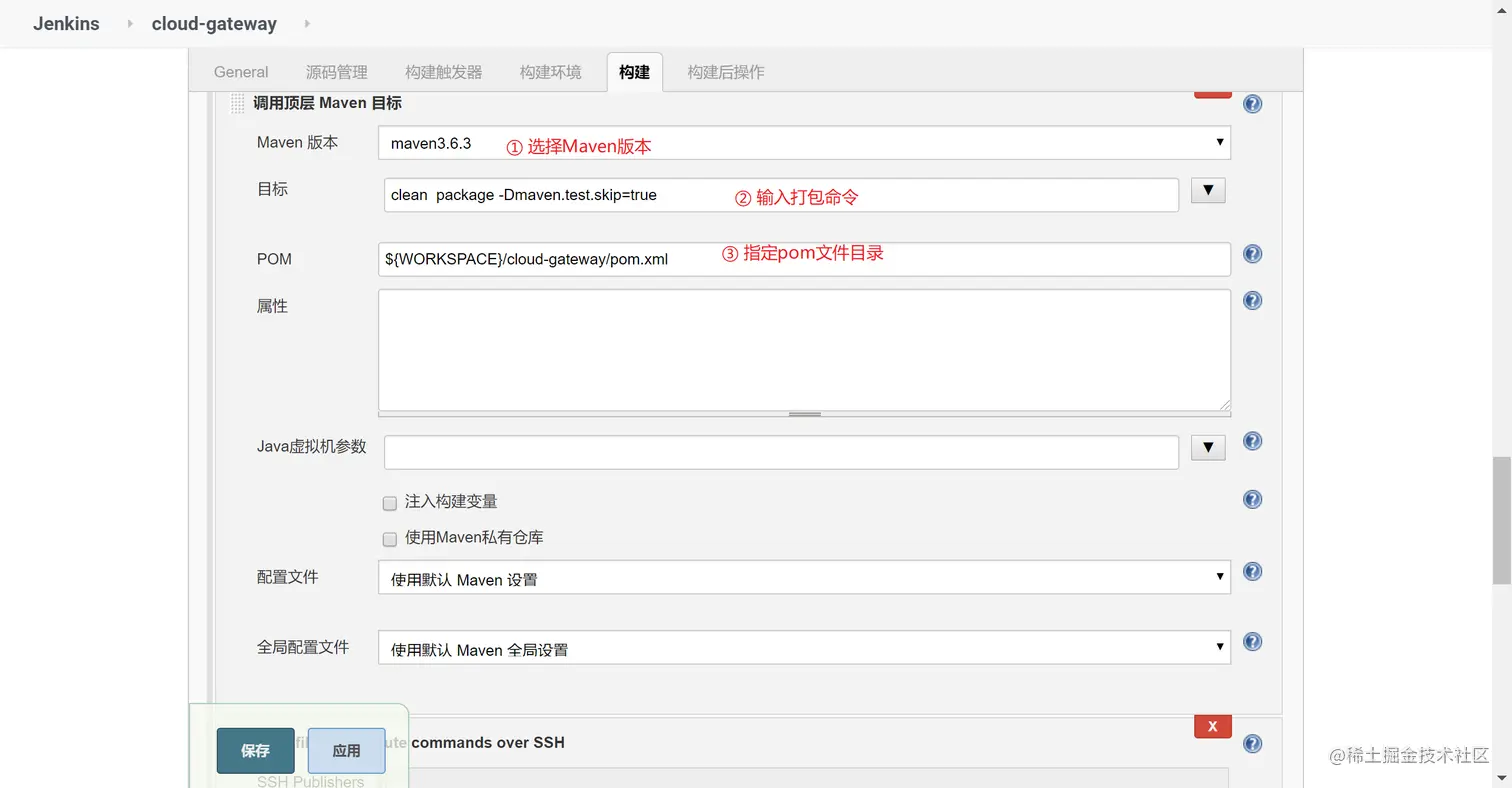Open help icon for commands over SSH section
The width and height of the screenshot is (1512, 788).
tap(1252, 744)
